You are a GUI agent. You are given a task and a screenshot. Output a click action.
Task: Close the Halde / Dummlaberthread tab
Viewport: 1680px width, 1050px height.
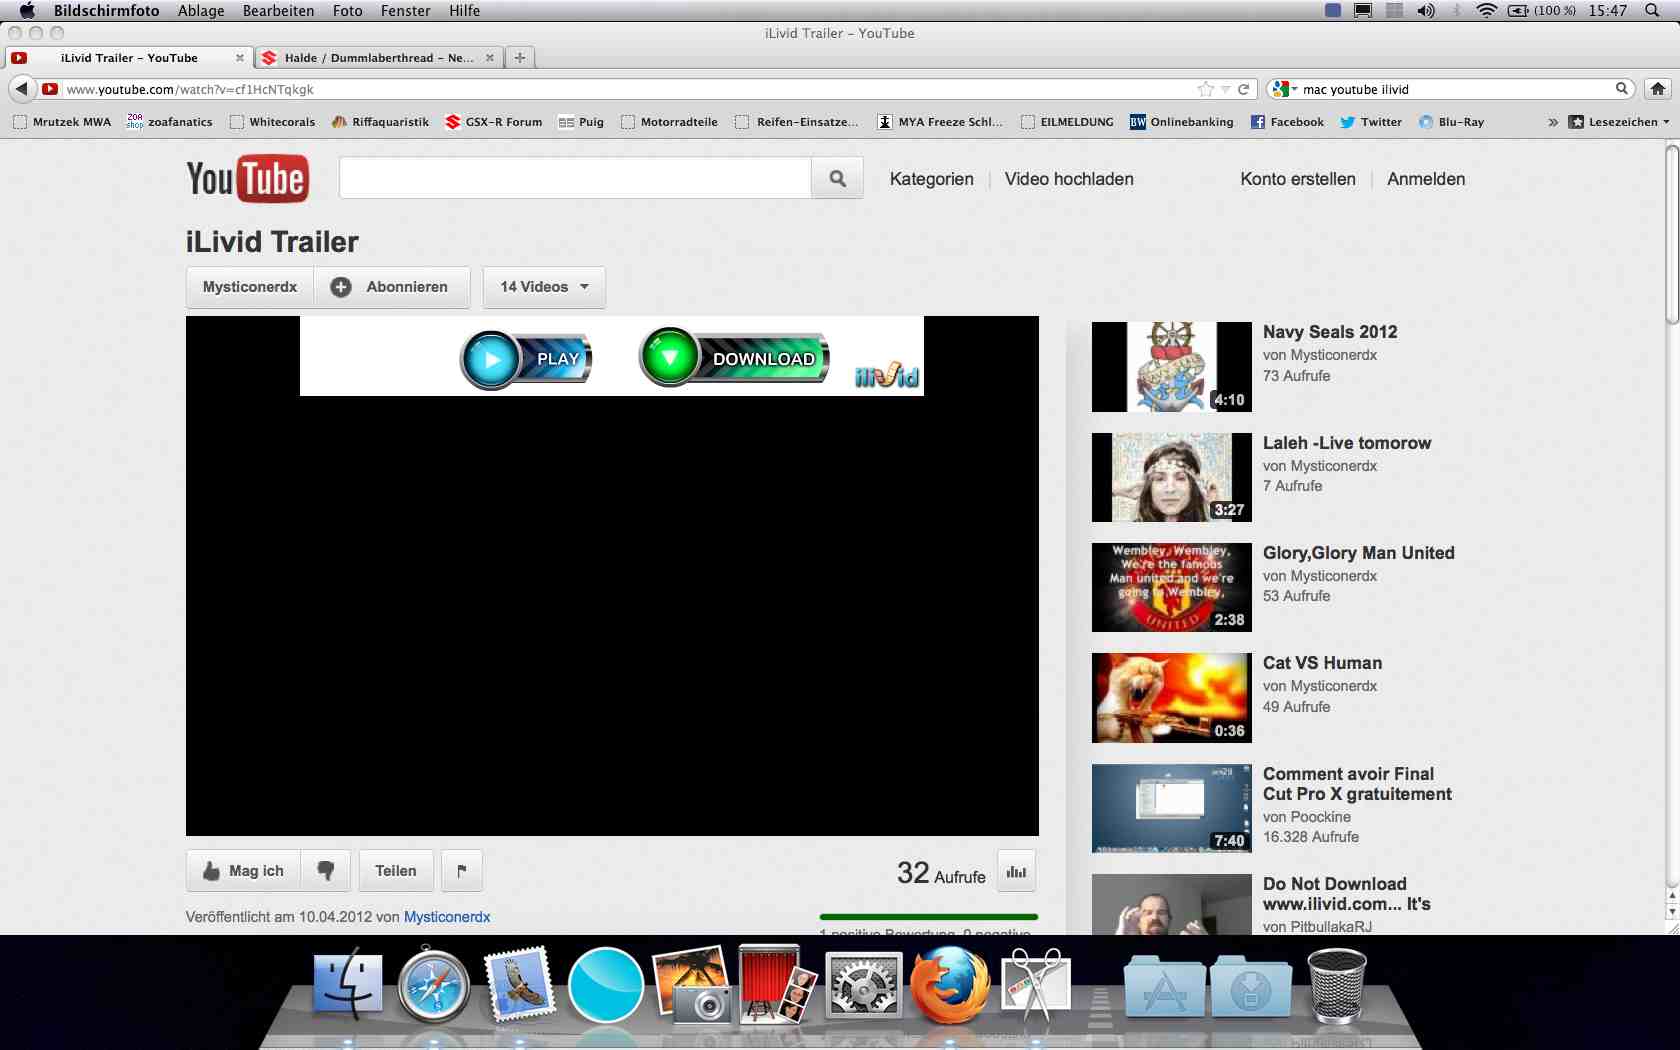pos(490,58)
